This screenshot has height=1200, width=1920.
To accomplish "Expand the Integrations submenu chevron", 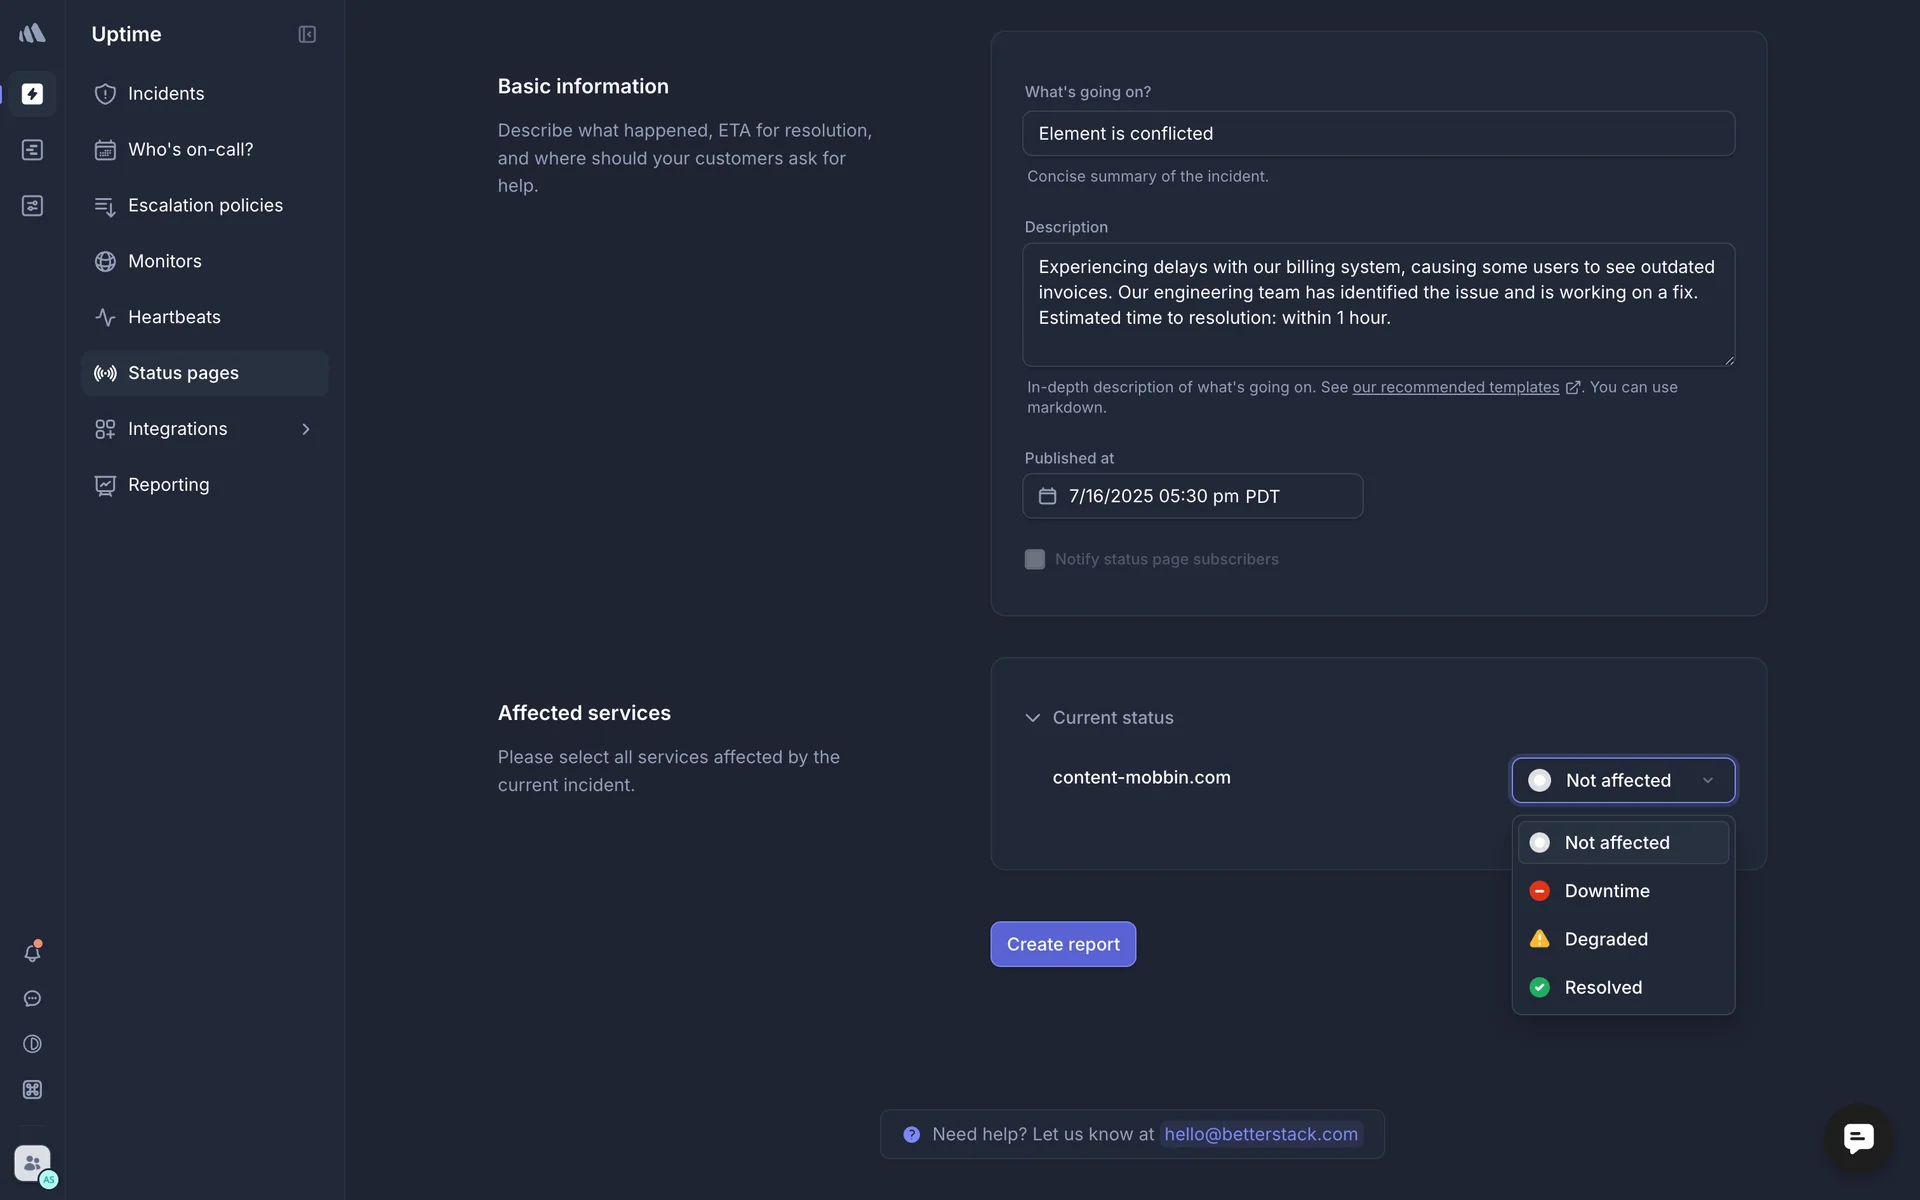I will point(306,429).
